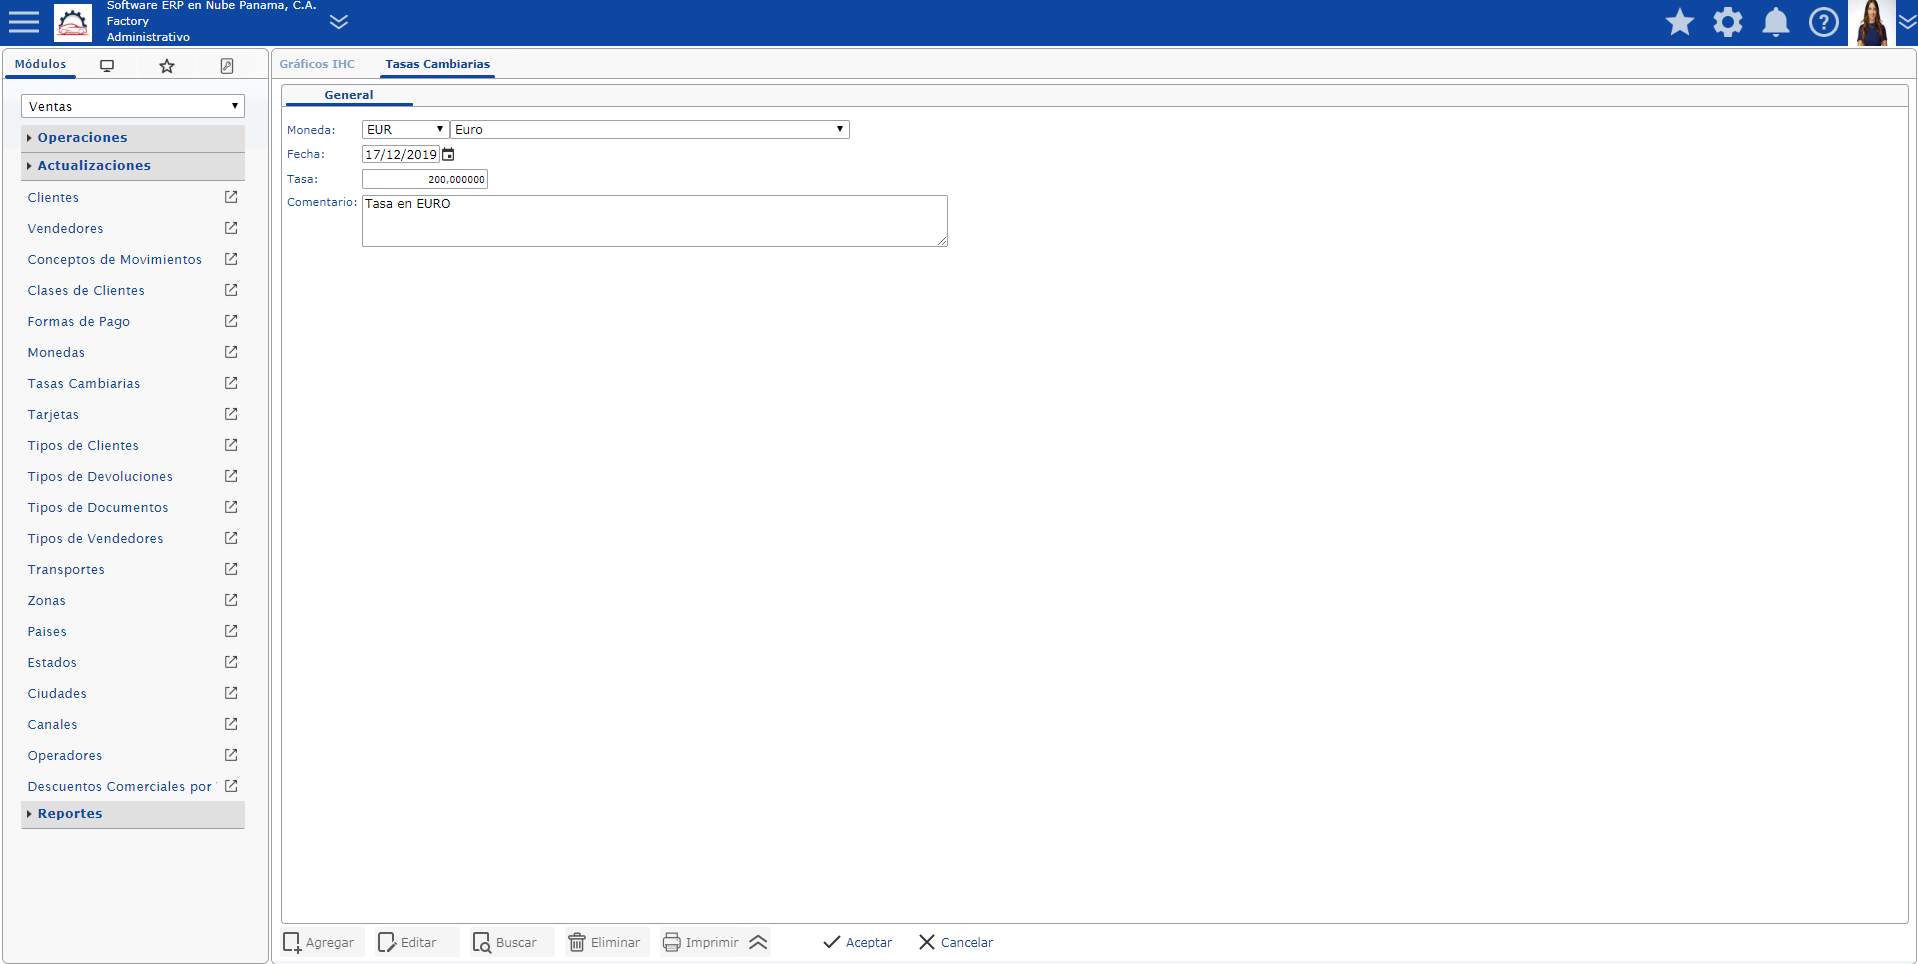Select Monedas in sidebar
The width and height of the screenshot is (1918, 964).
56,353
